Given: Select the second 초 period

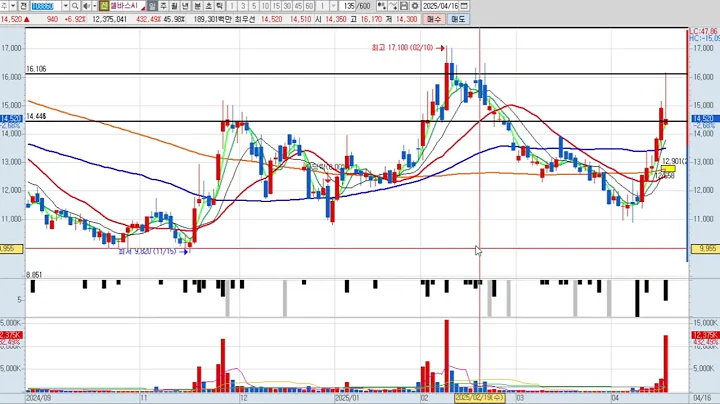Looking at the screenshot, I should point(208,6).
